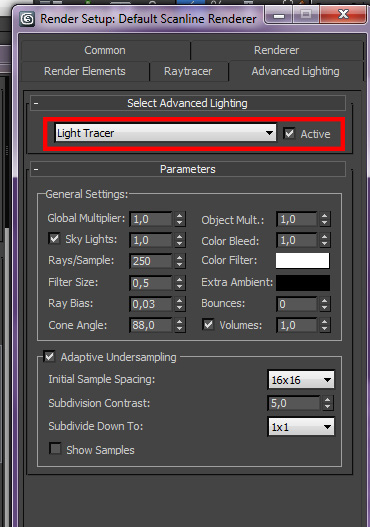Click the 3ds Max Render Setup title icon
The image size is (370, 527).
27,19
